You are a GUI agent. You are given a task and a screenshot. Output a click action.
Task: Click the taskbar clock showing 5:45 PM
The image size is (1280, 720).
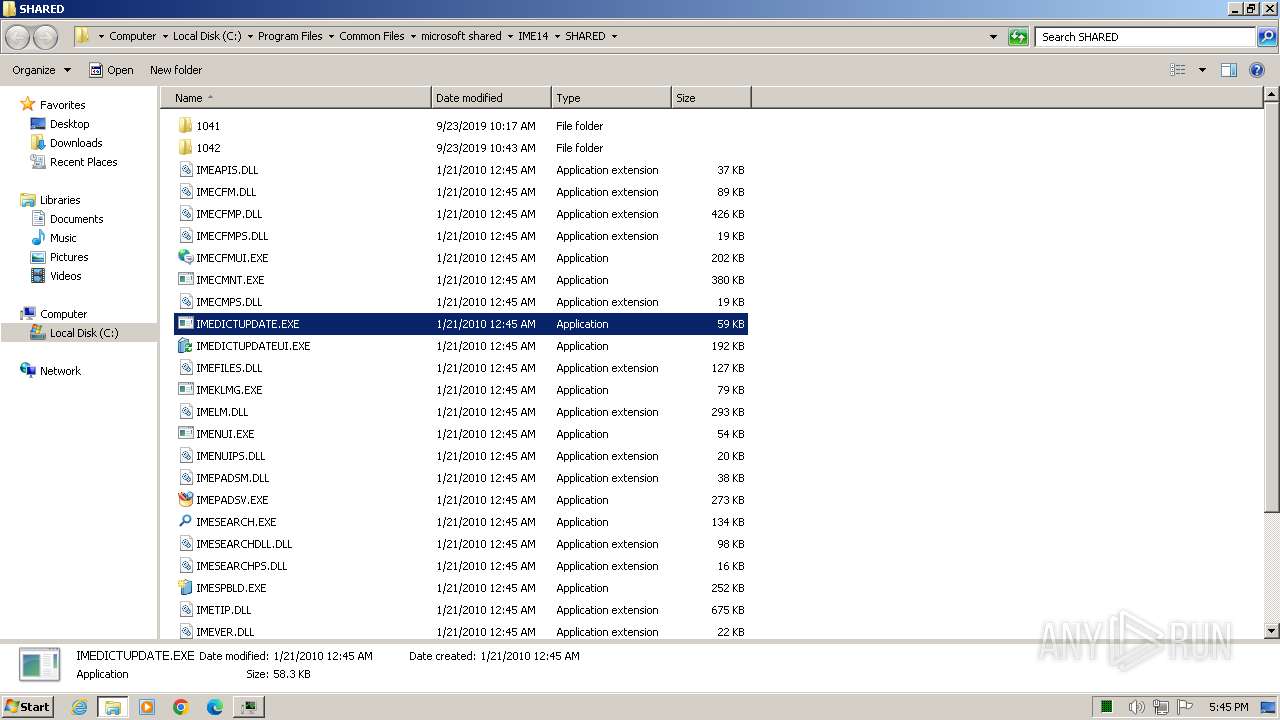click(x=1228, y=707)
